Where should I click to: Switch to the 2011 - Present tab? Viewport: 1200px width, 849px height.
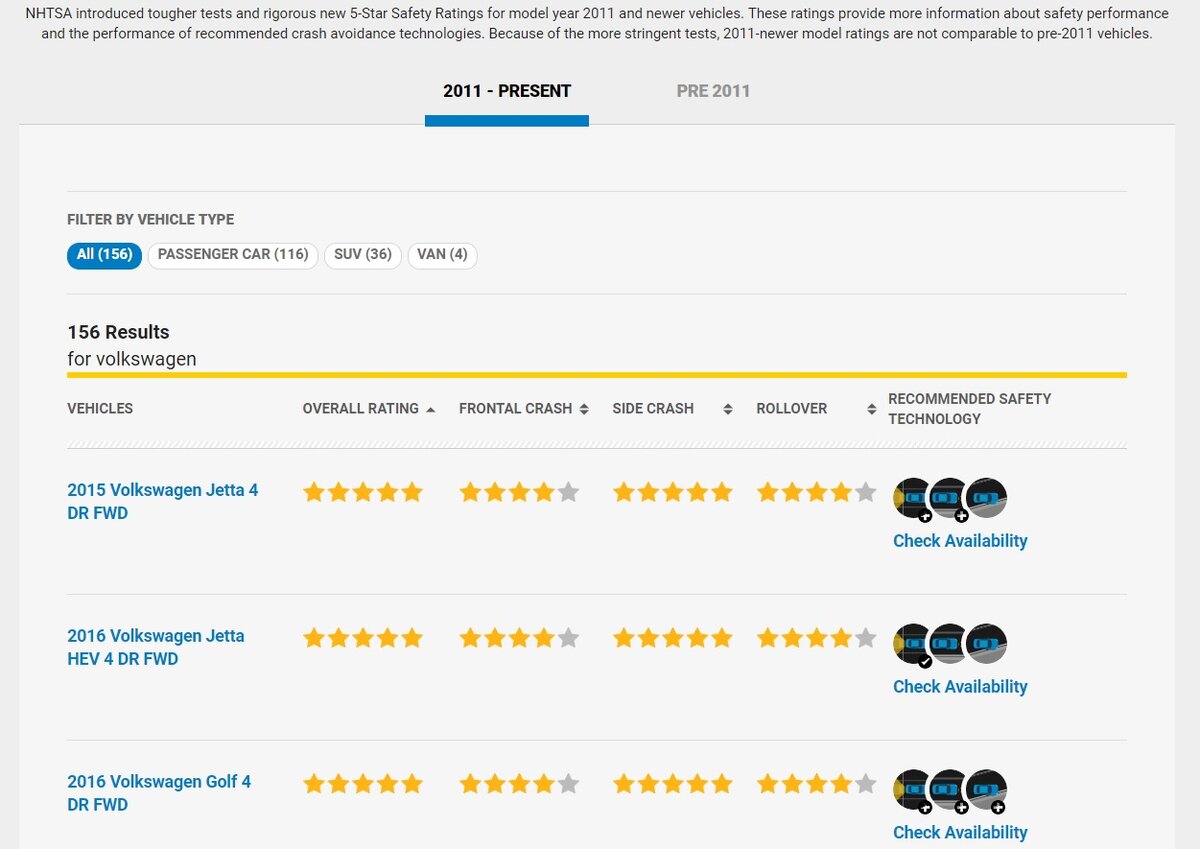507,91
